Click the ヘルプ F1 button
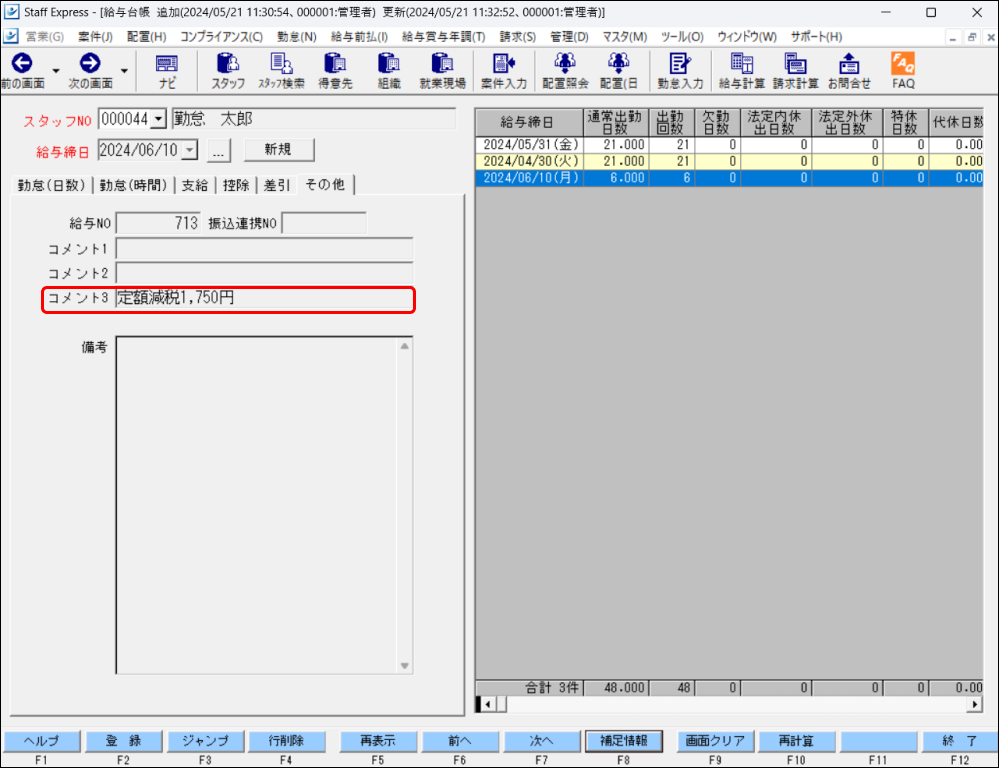 point(41,741)
